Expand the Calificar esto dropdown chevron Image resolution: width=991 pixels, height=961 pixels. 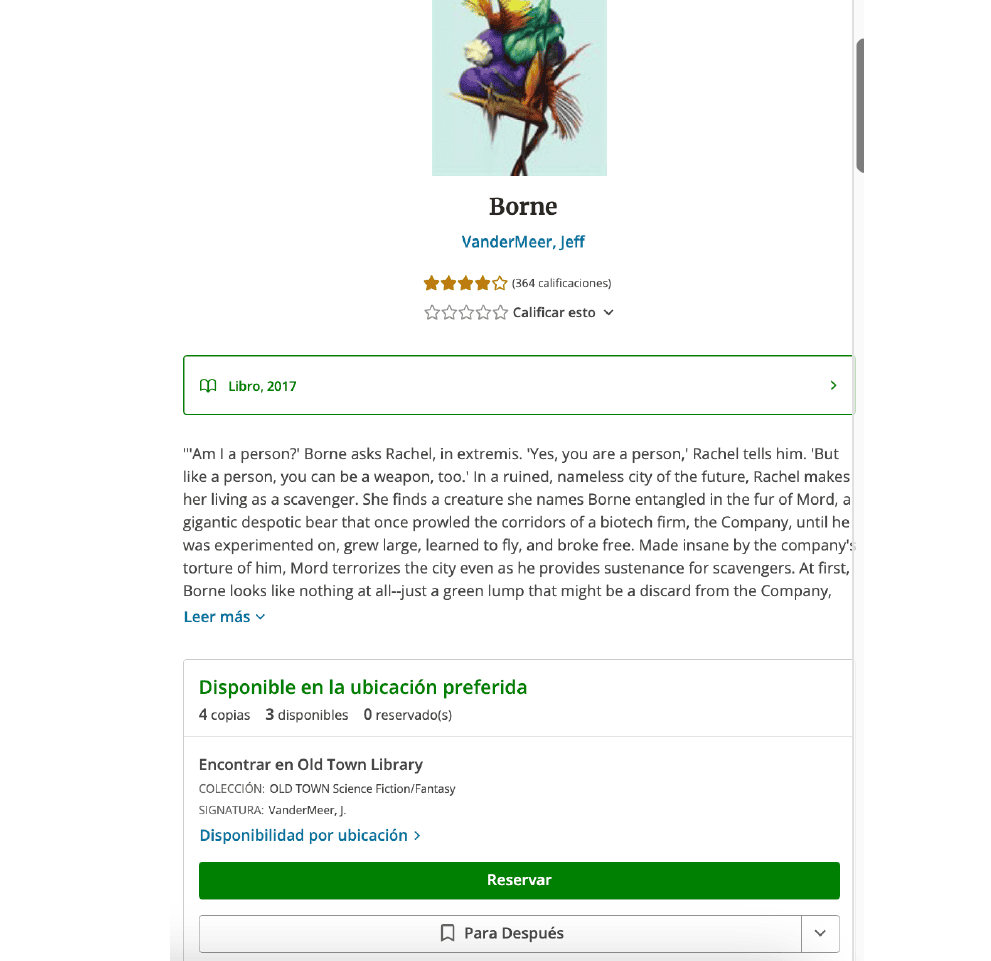[608, 313]
